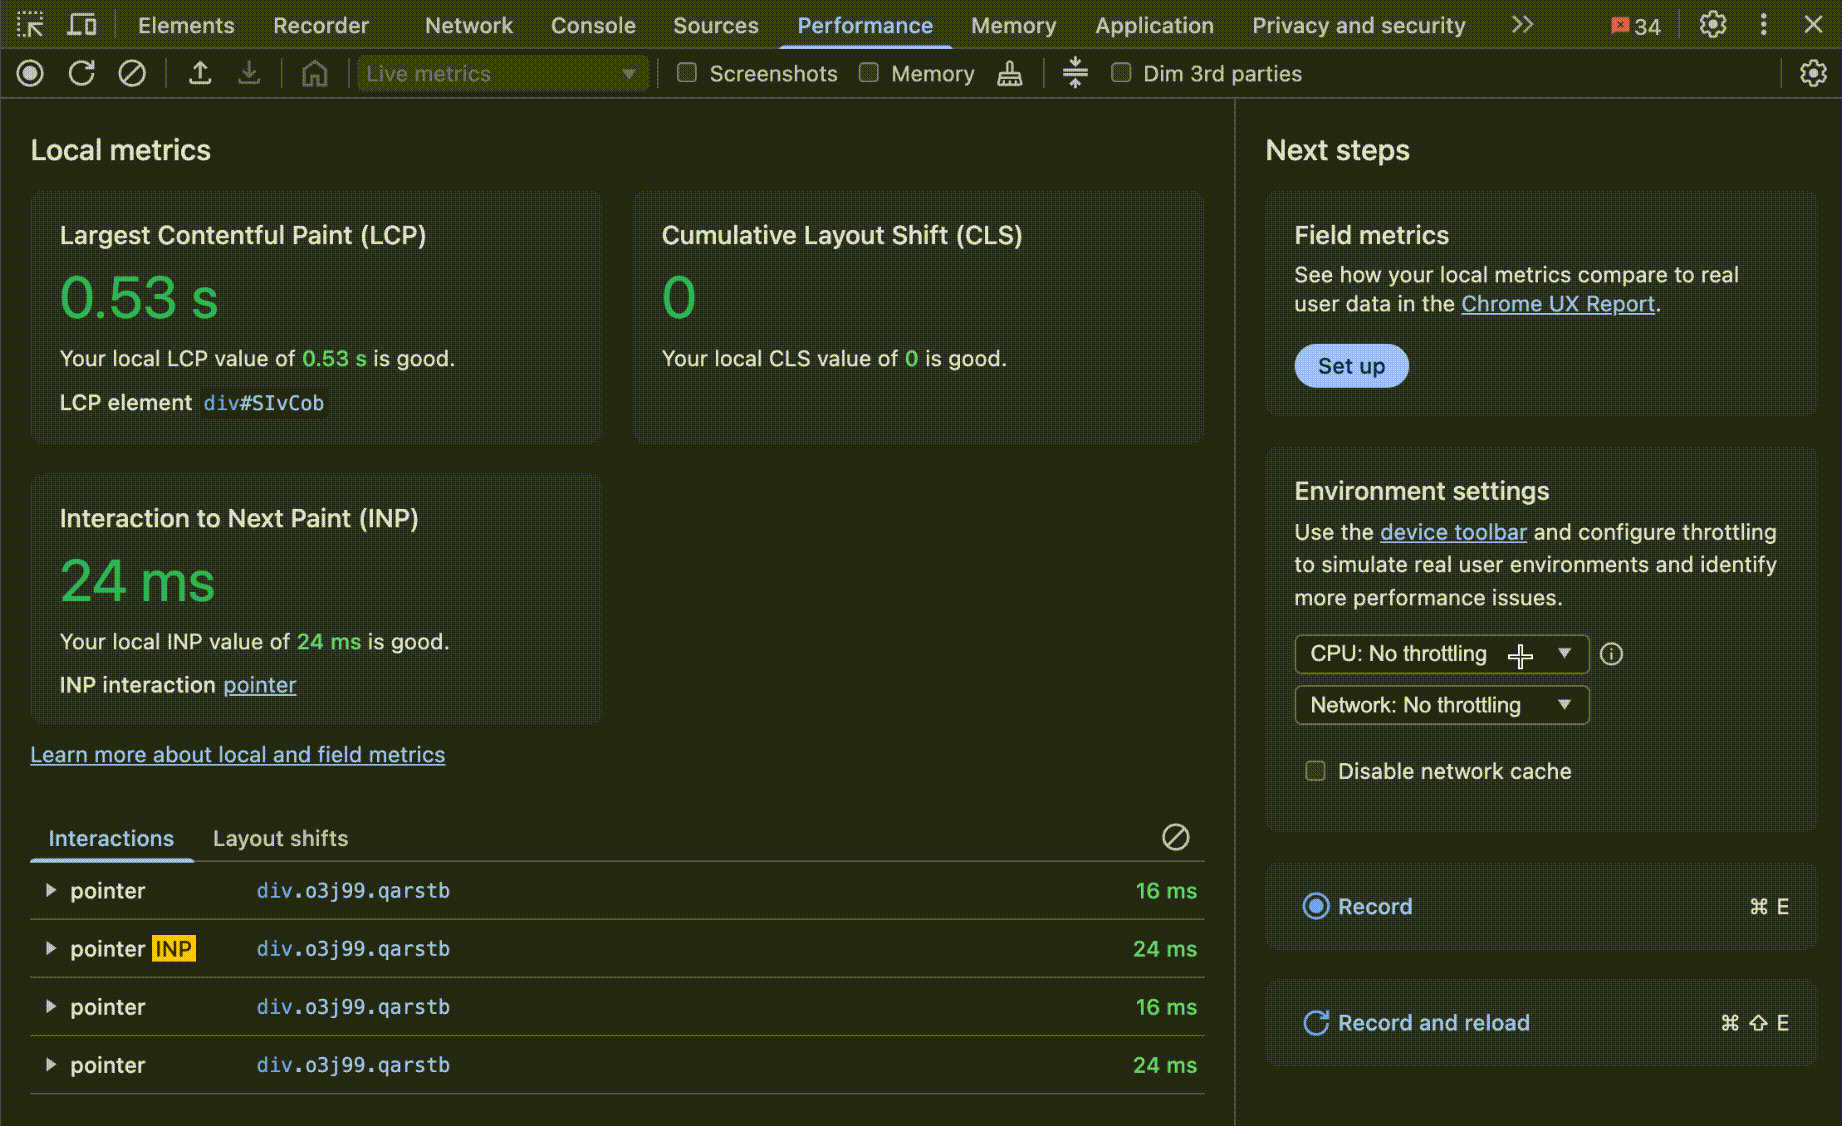Check Disable network cache
This screenshot has height=1126, width=1842.
(x=1315, y=771)
